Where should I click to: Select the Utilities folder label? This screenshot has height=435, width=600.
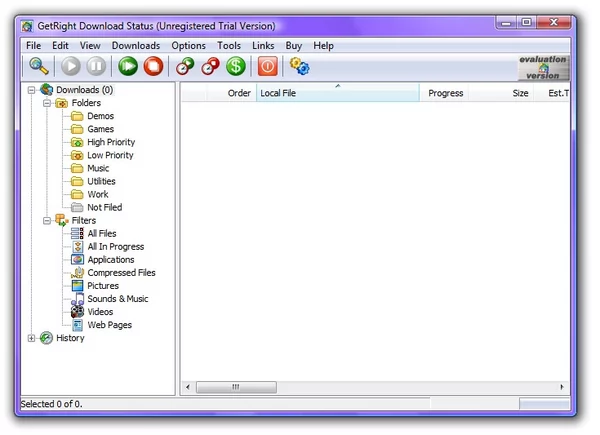[x=101, y=181]
